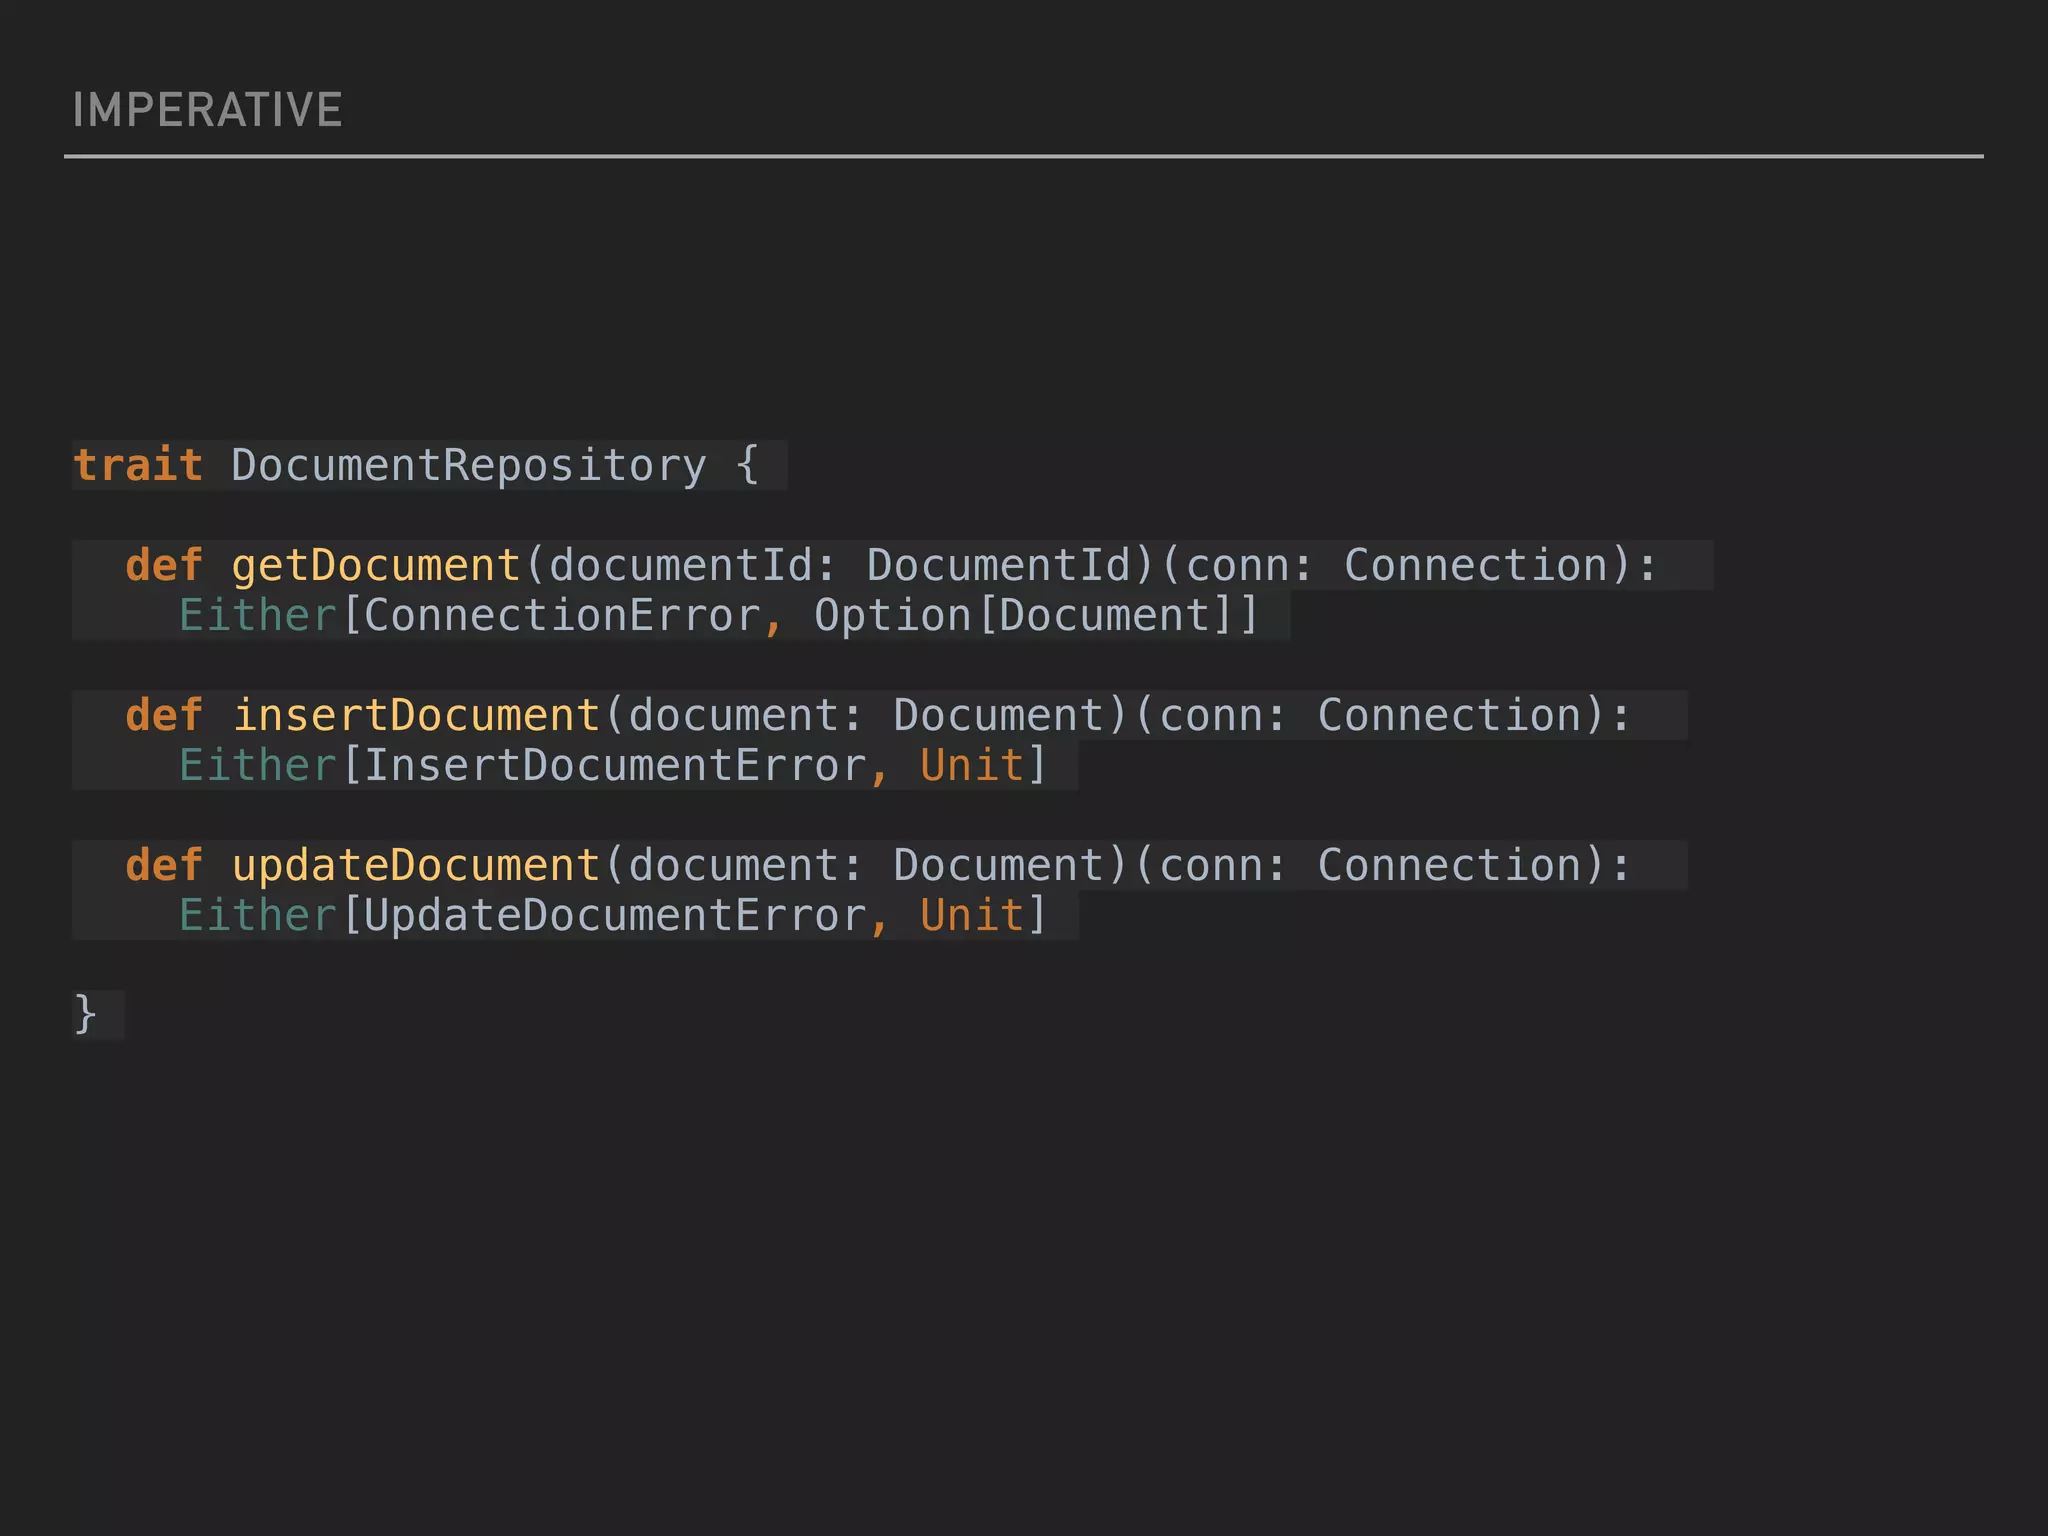Click the DocumentRepository trait name
2048x1536 pixels.
coord(469,466)
